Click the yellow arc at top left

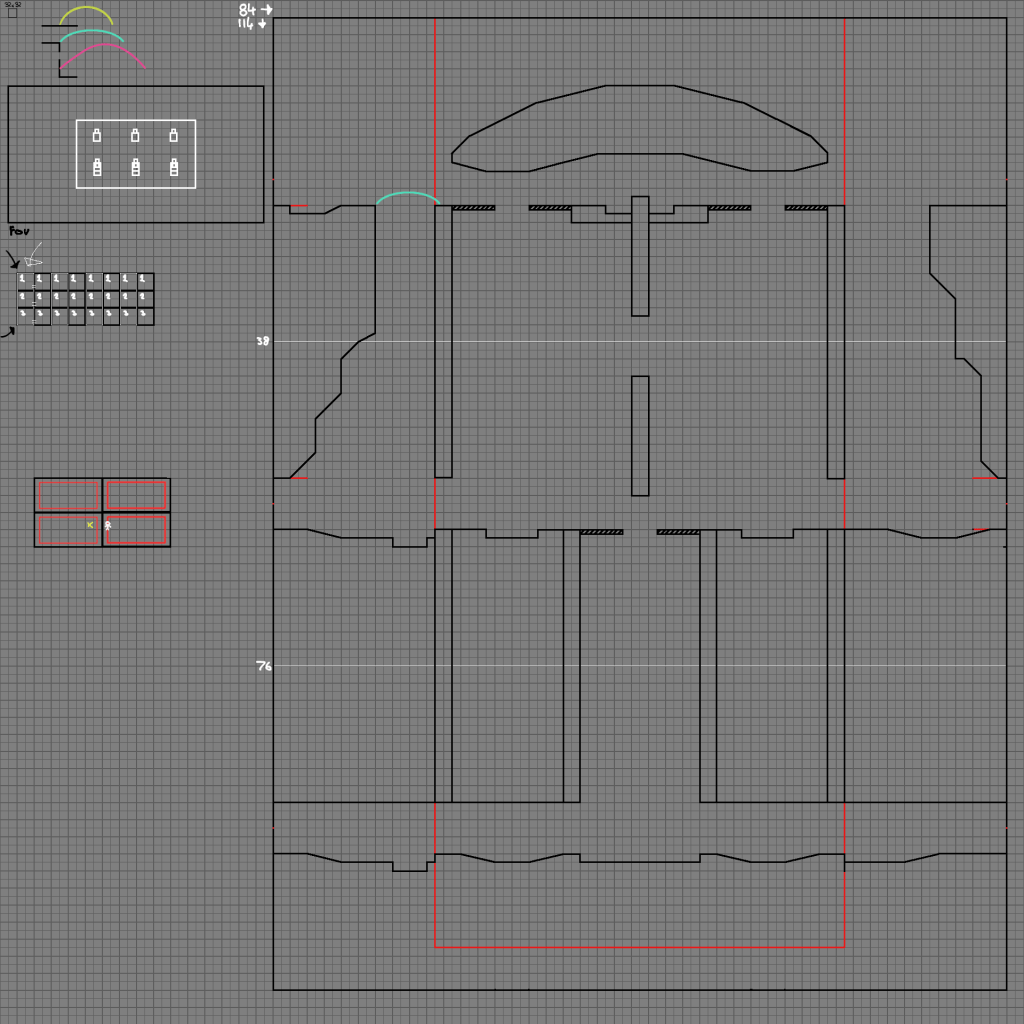86,9
